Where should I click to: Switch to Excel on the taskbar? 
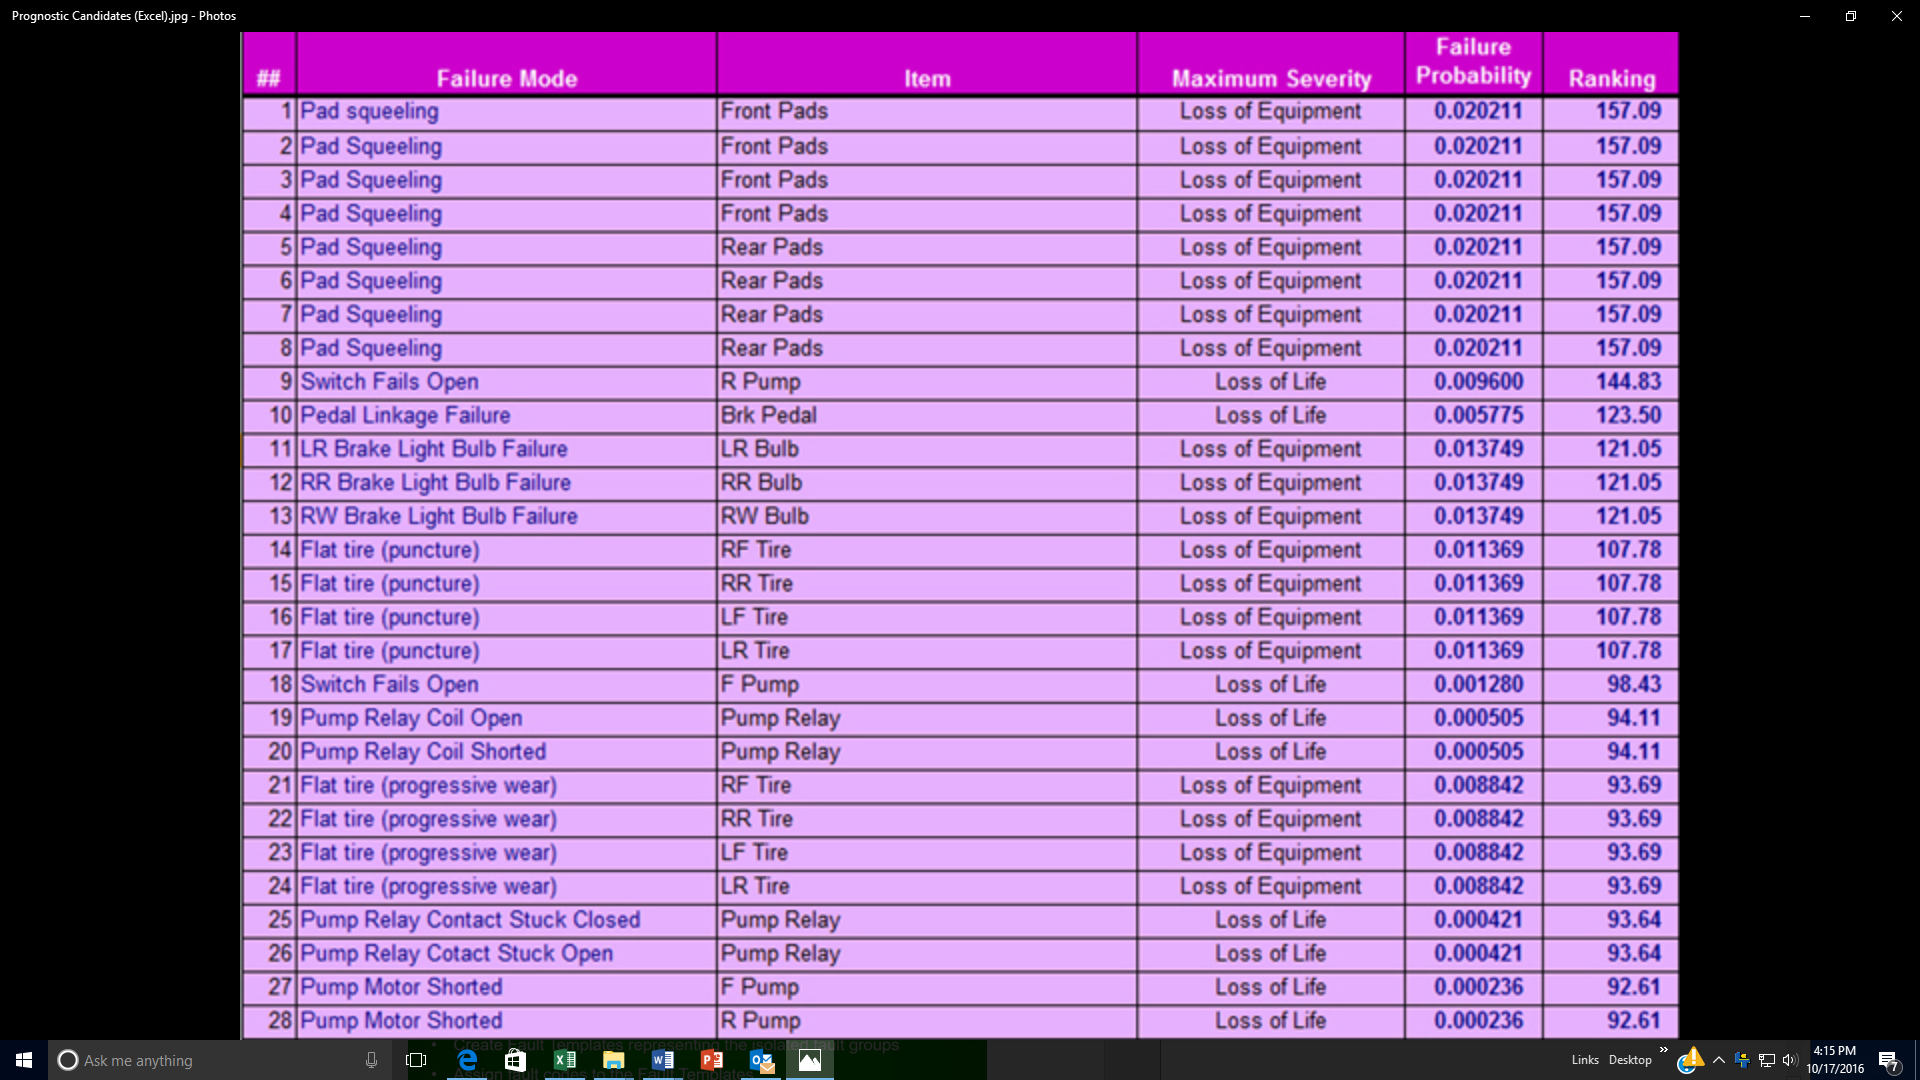click(564, 1060)
